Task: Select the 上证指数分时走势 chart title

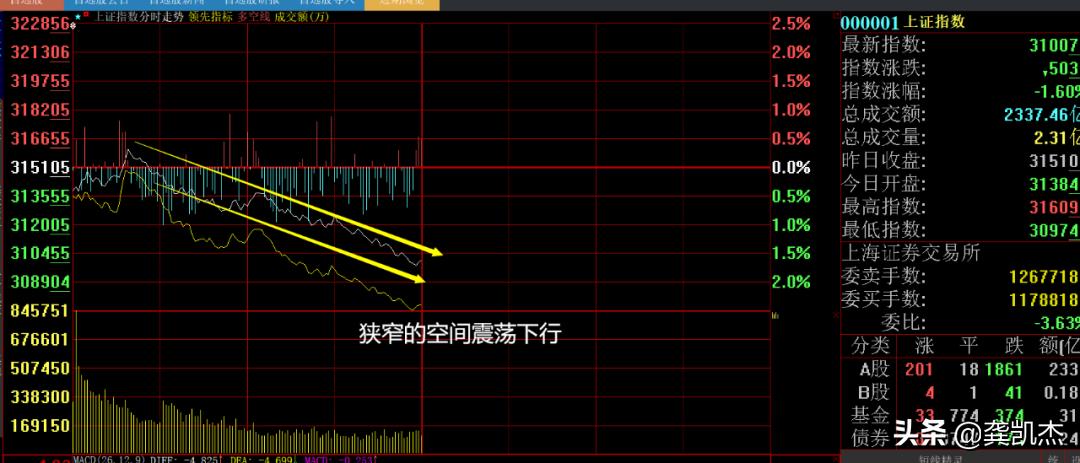Action: [x=138, y=17]
